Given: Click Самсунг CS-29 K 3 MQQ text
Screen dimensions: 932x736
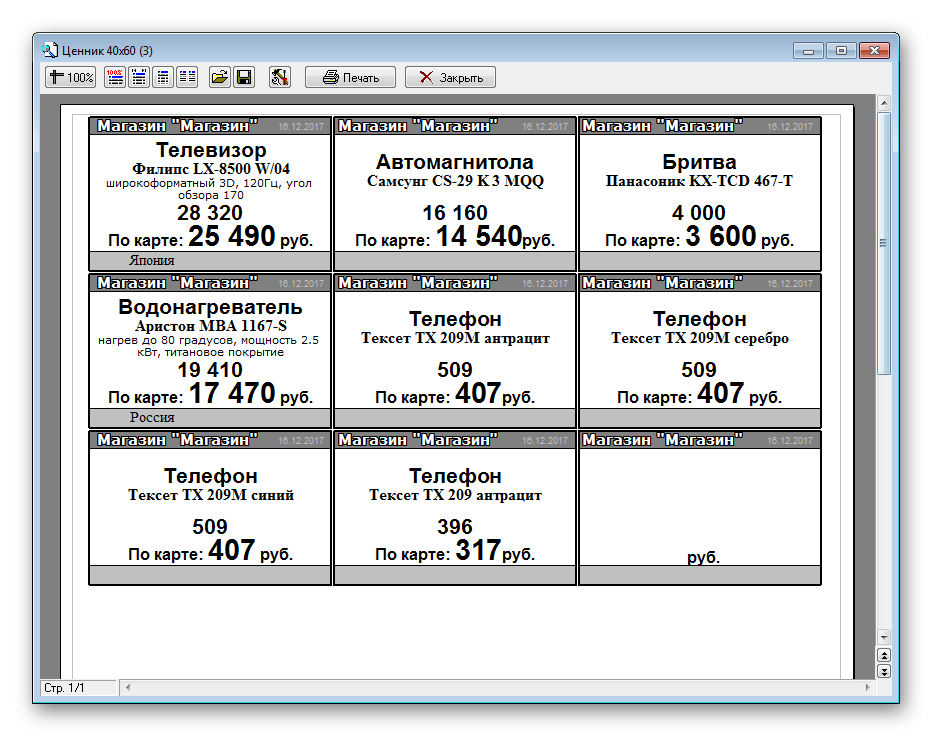Looking at the screenshot, I should tap(455, 181).
